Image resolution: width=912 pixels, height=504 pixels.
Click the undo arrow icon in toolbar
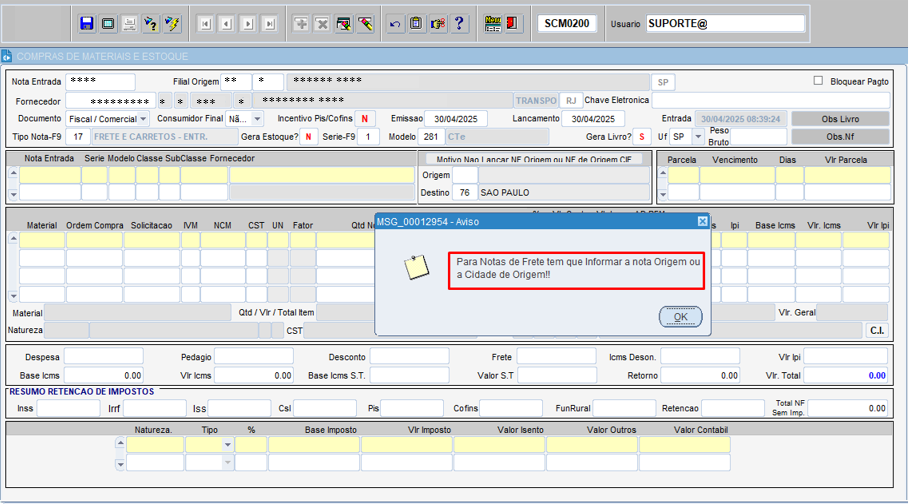click(x=395, y=23)
